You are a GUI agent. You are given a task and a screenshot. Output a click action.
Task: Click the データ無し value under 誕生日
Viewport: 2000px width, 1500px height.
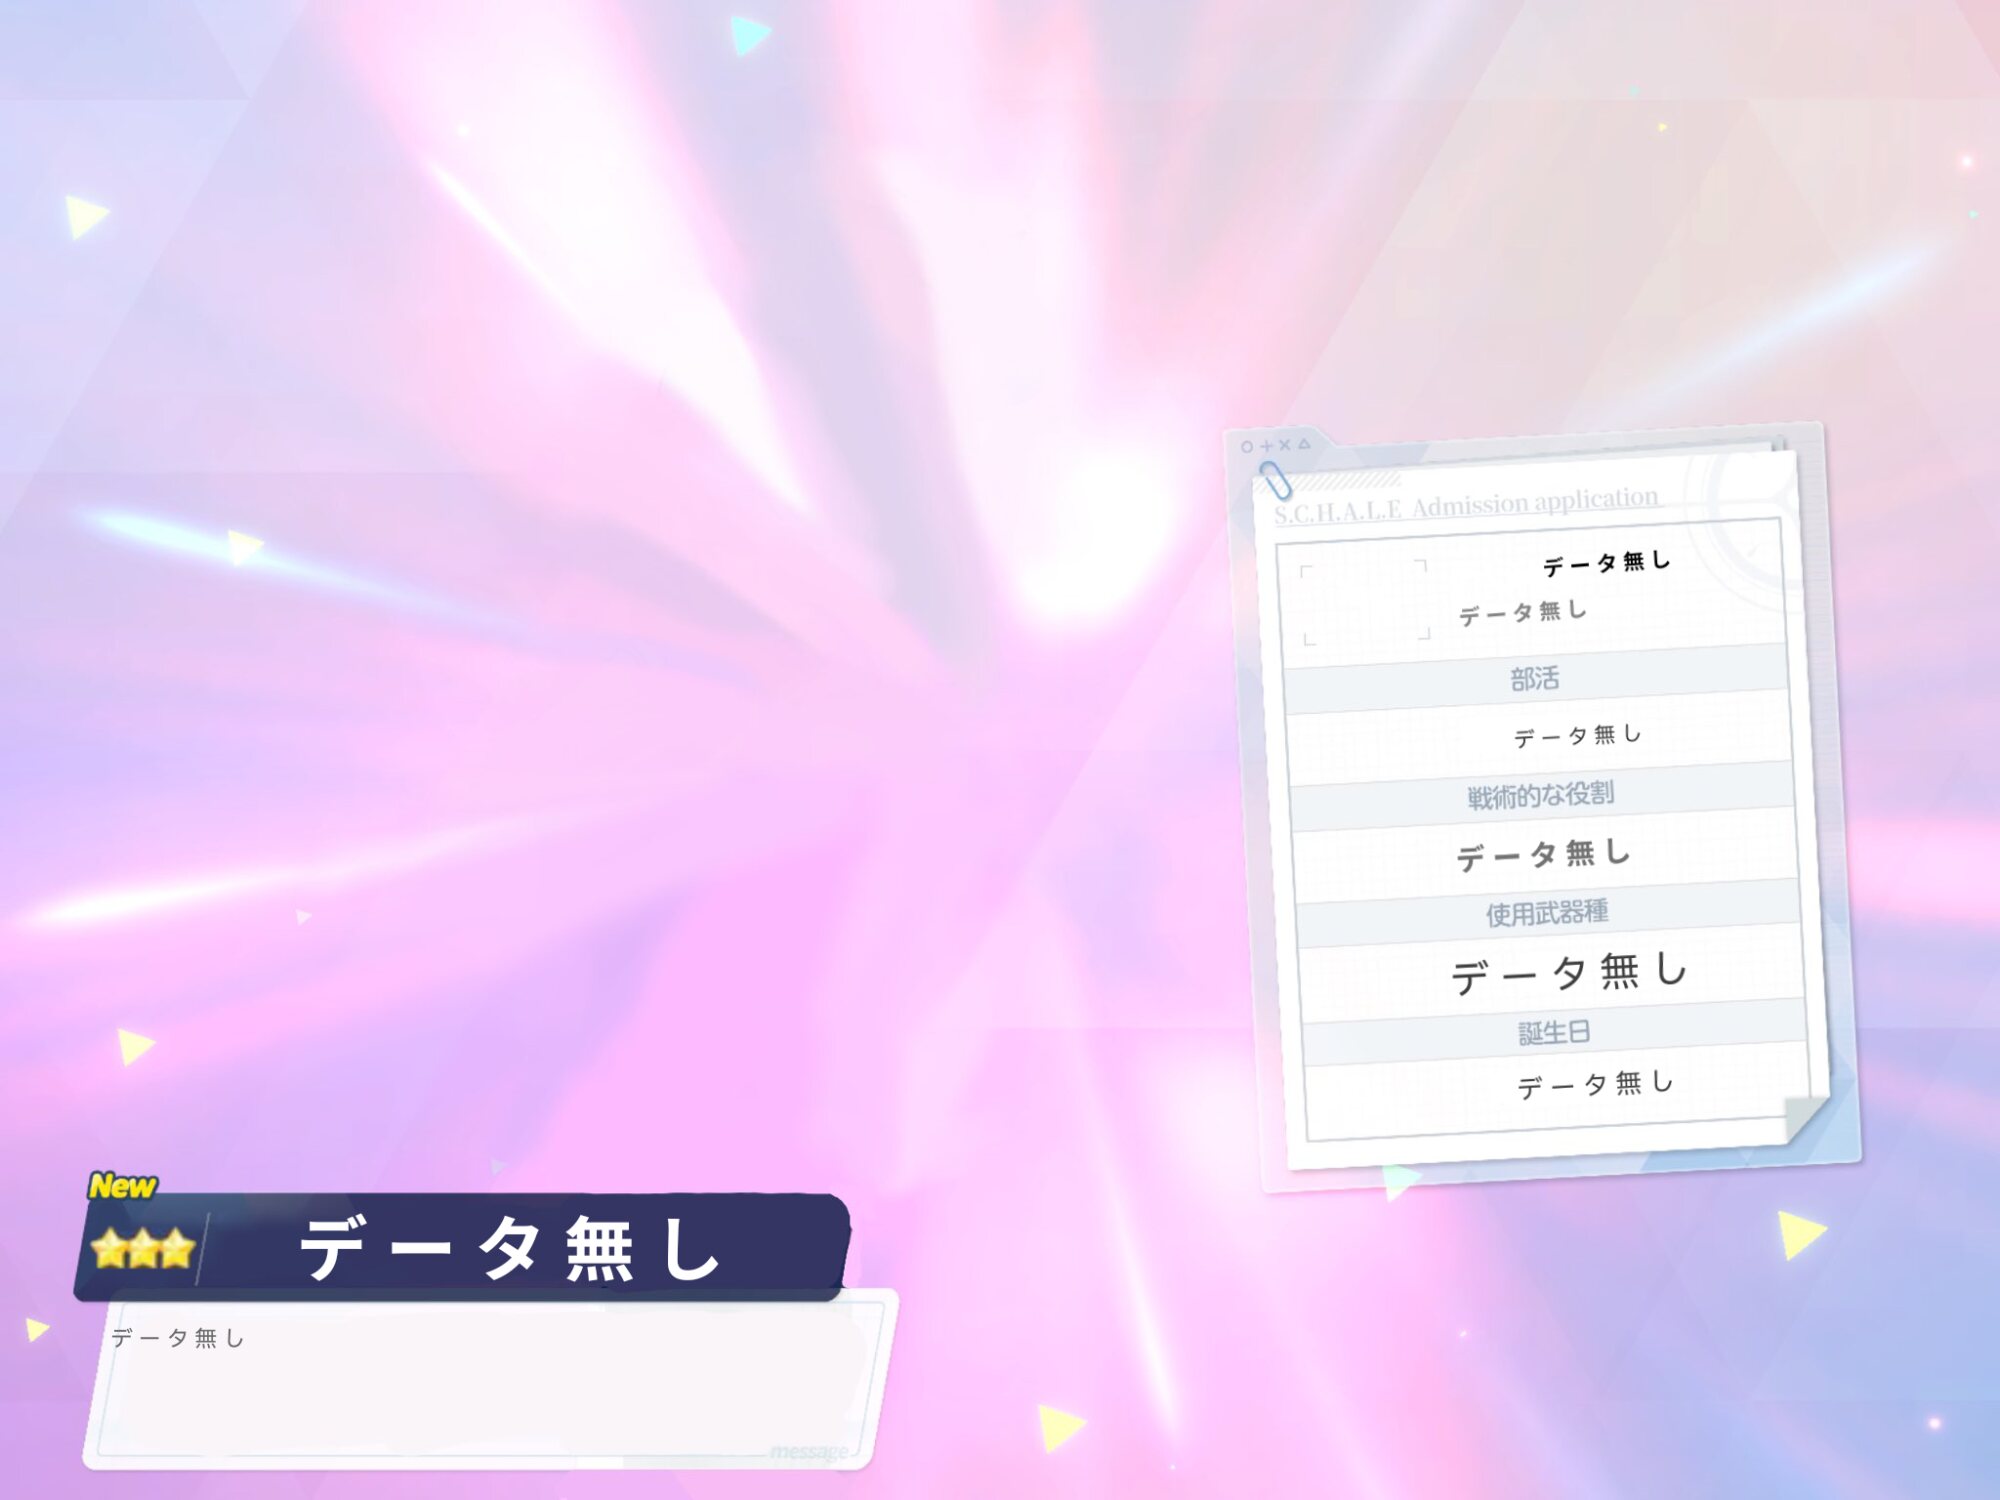[x=1594, y=1084]
